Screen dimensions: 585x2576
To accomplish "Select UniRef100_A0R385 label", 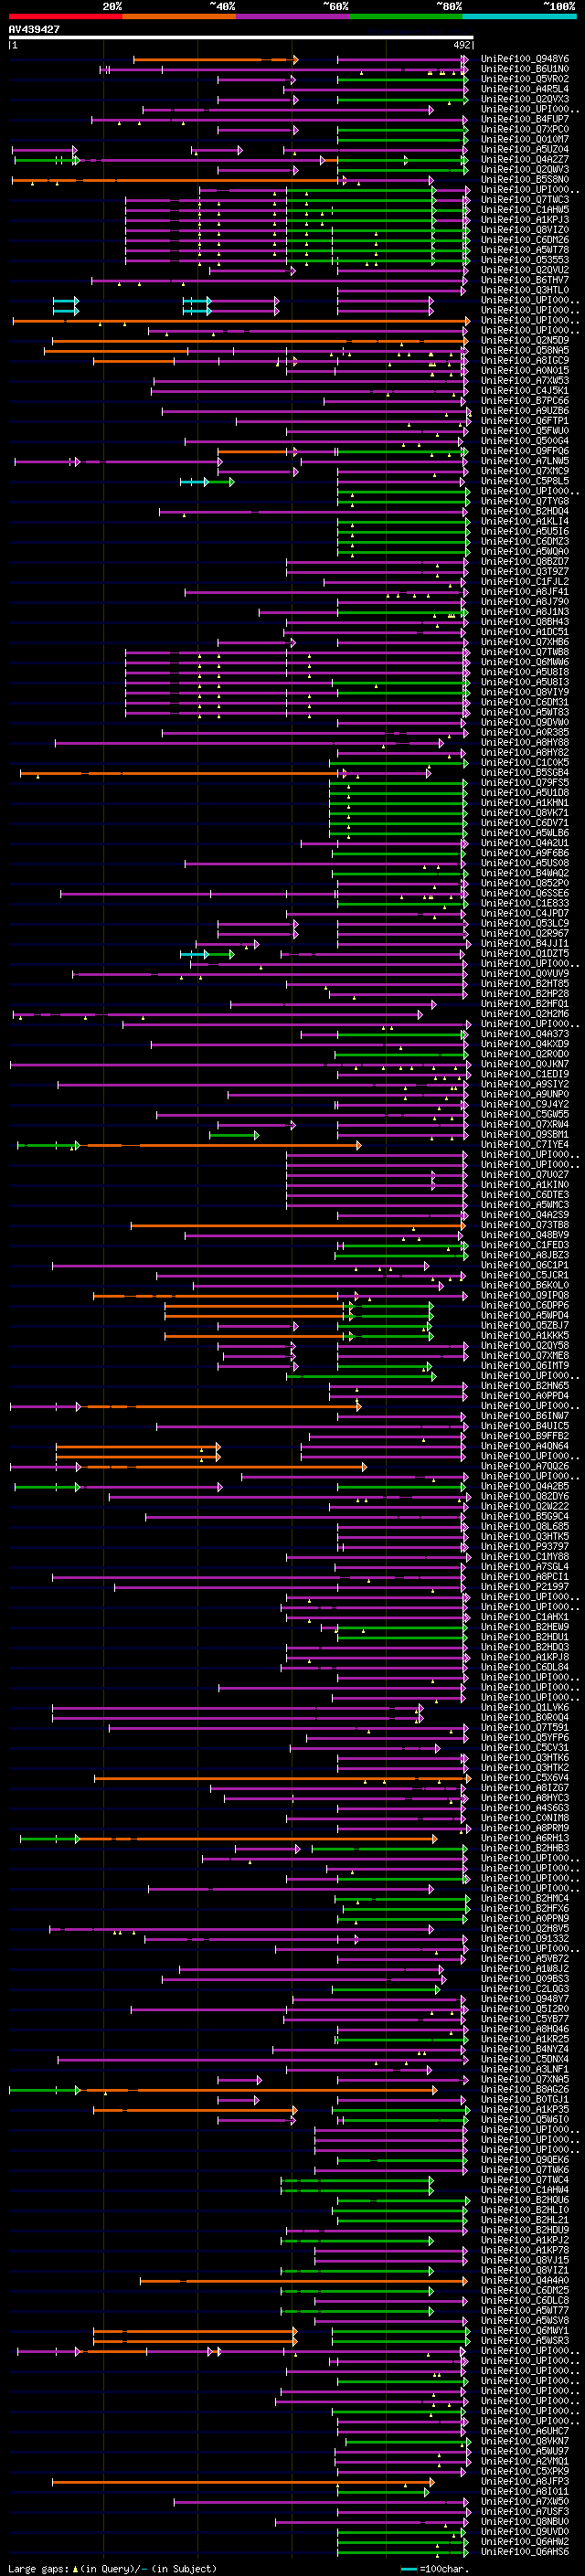I will [525, 732].
